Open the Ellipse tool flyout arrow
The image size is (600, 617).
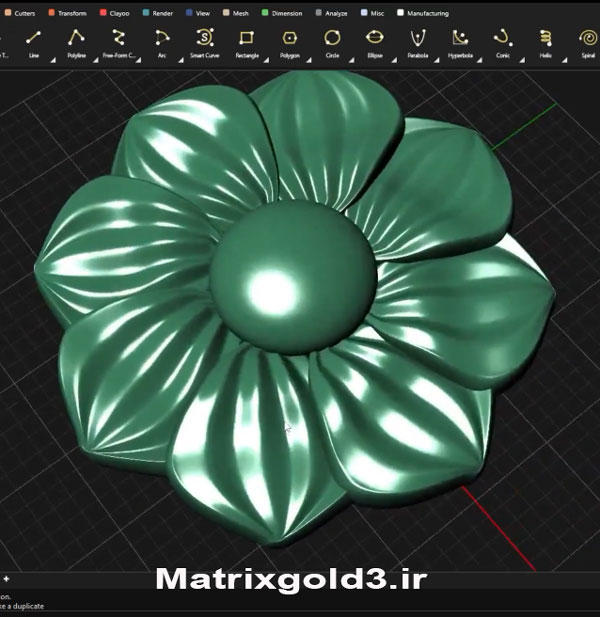pos(394,60)
